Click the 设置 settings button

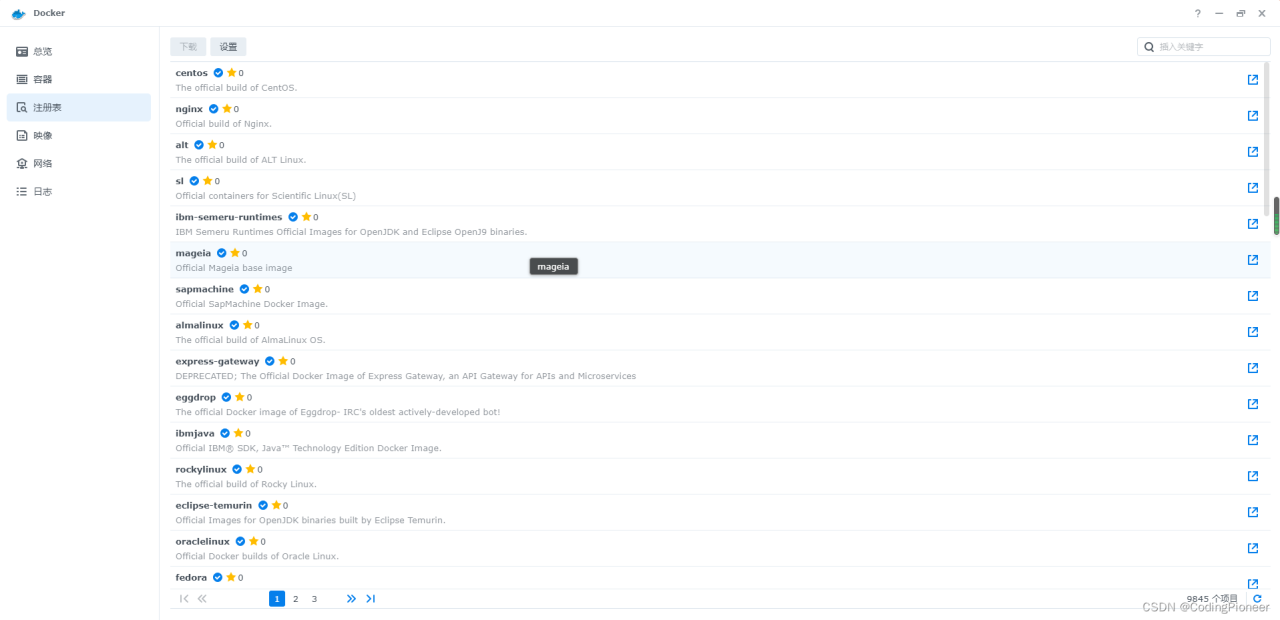pyautogui.click(x=229, y=47)
